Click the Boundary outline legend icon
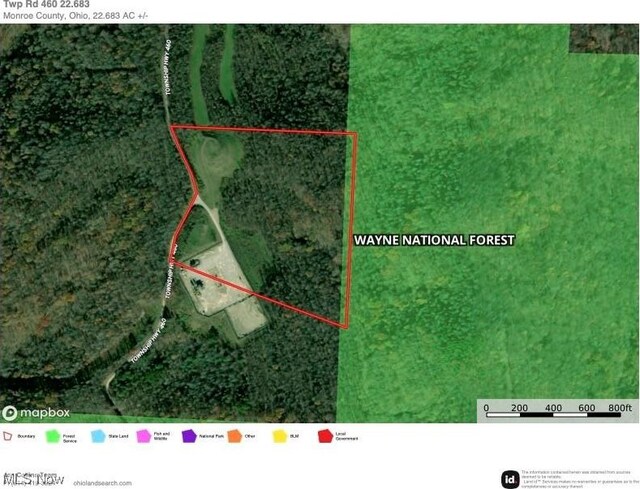This screenshot has height=489, width=640. click(8, 436)
